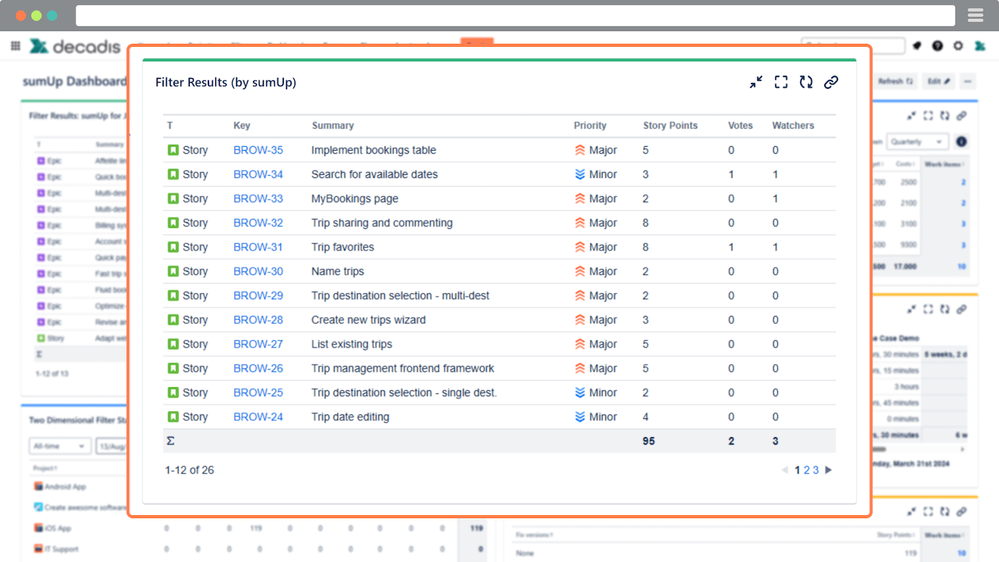
Task: Go to previous results page arrow
Action: pos(784,470)
